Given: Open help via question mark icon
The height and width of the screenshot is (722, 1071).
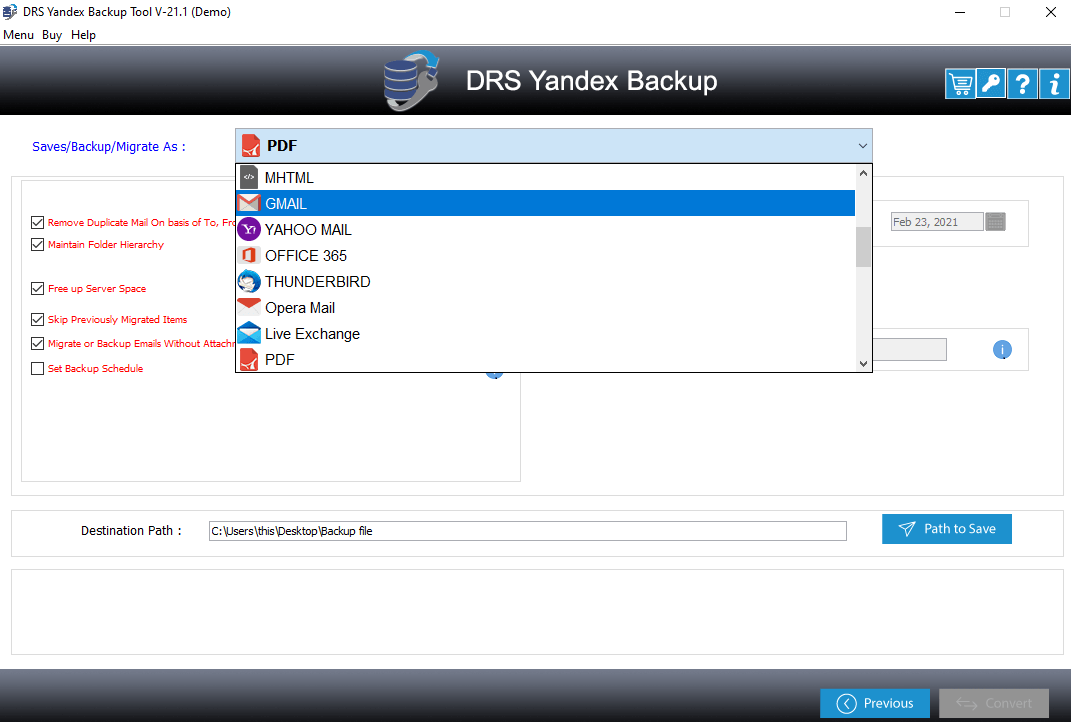Looking at the screenshot, I should click(x=1023, y=84).
